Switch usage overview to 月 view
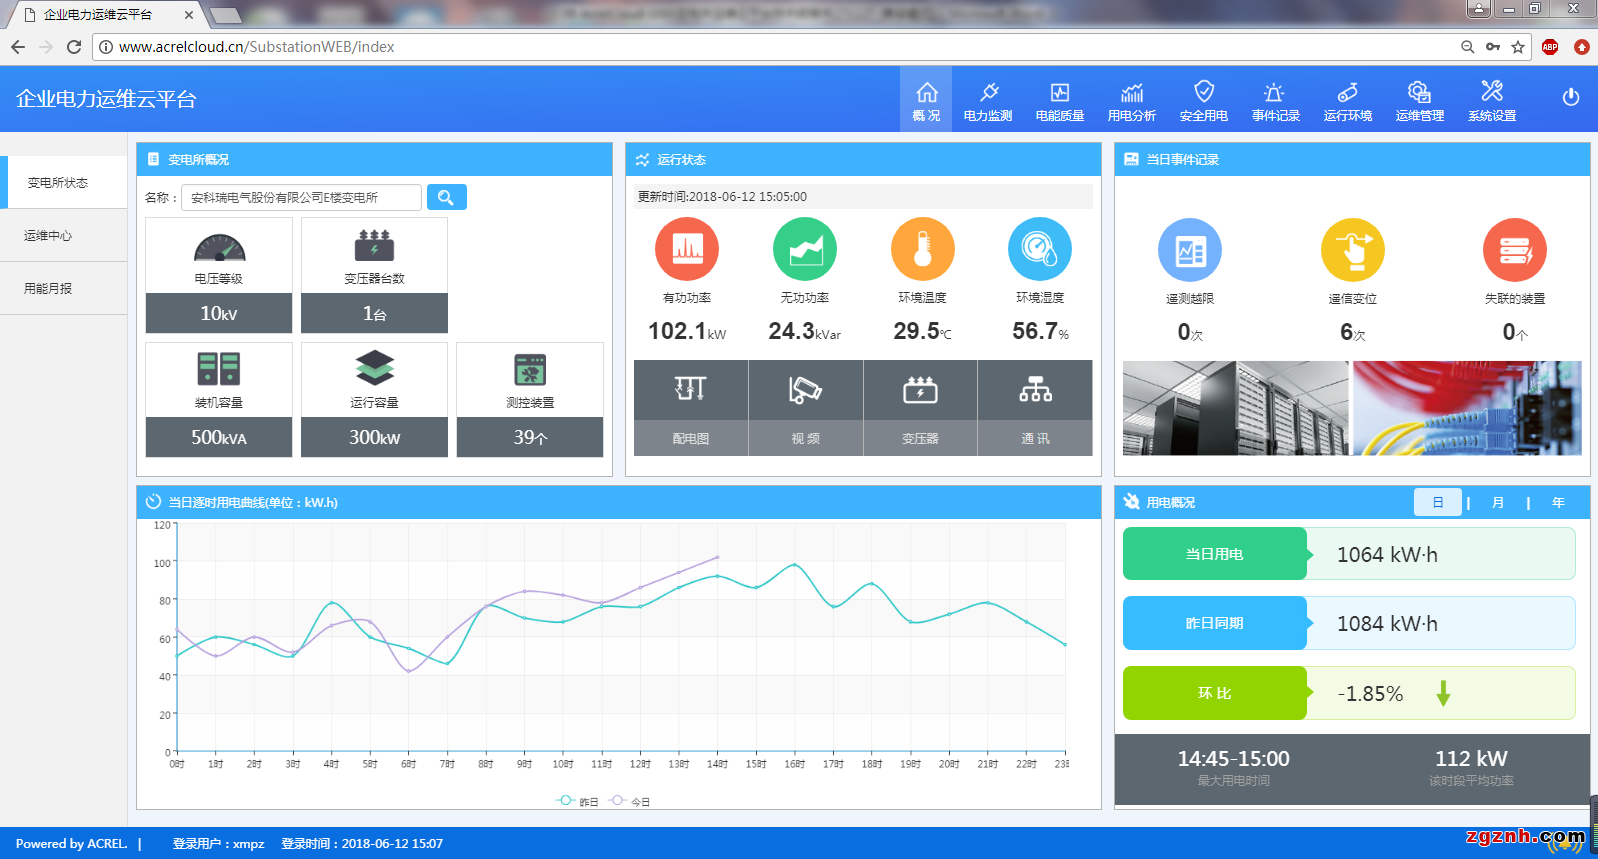The width and height of the screenshot is (1598, 859). (1497, 502)
